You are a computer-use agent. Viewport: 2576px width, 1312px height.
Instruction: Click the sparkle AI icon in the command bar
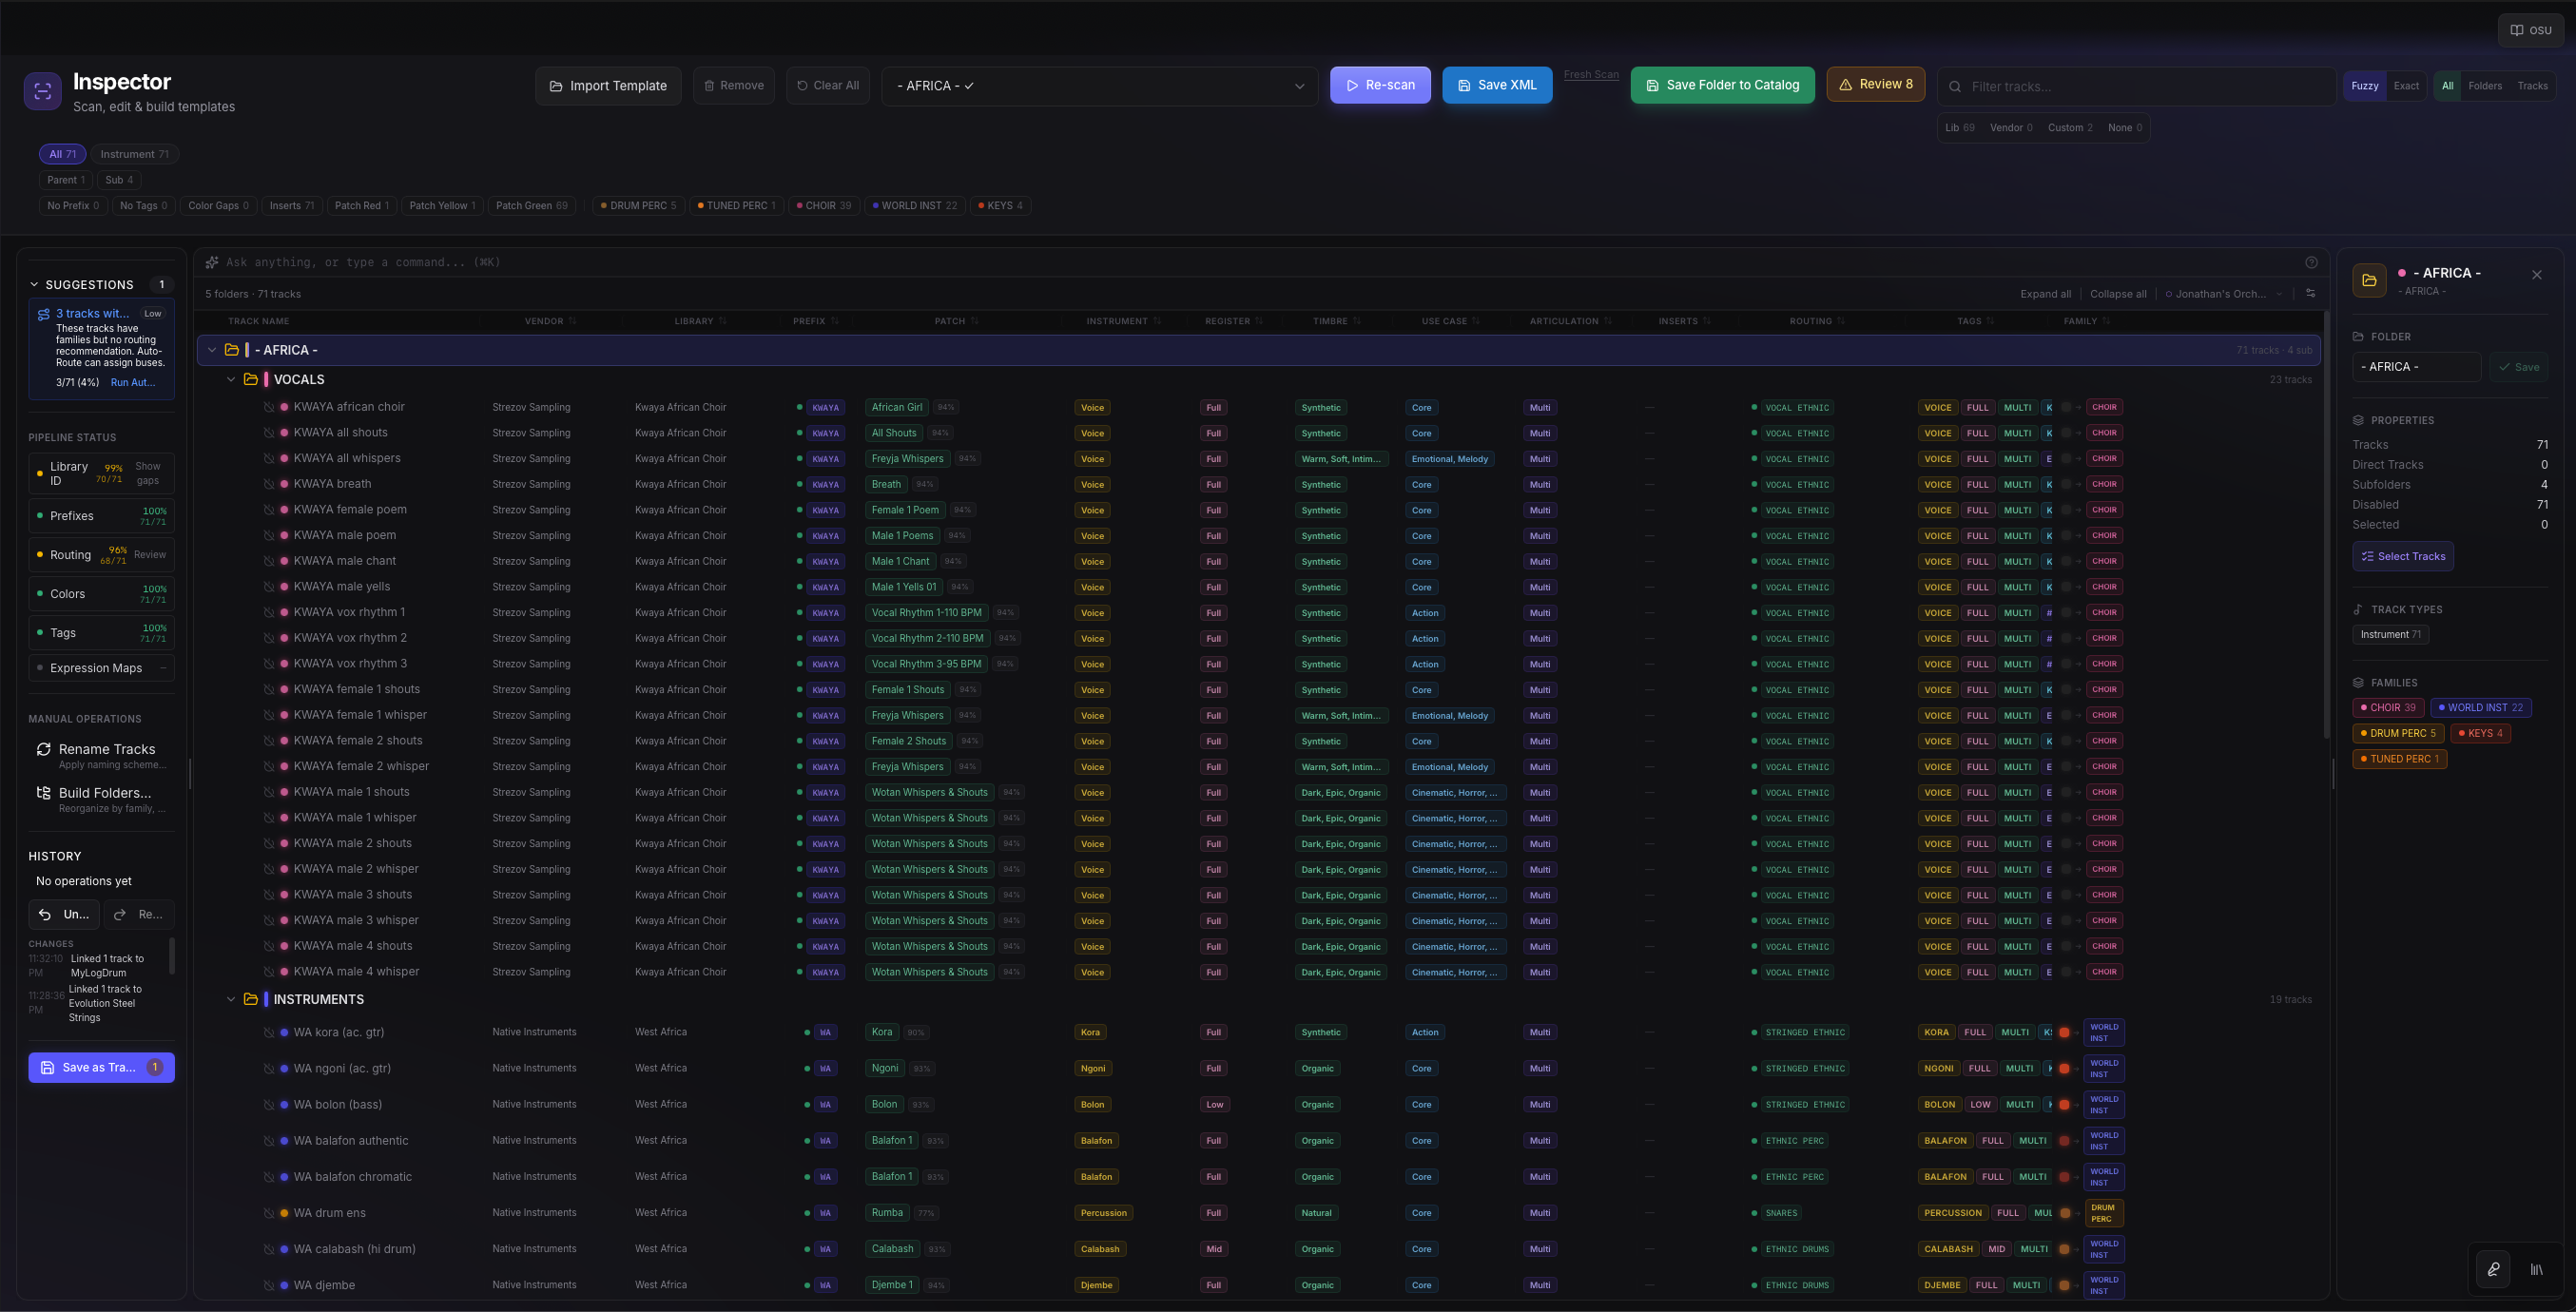[x=212, y=262]
